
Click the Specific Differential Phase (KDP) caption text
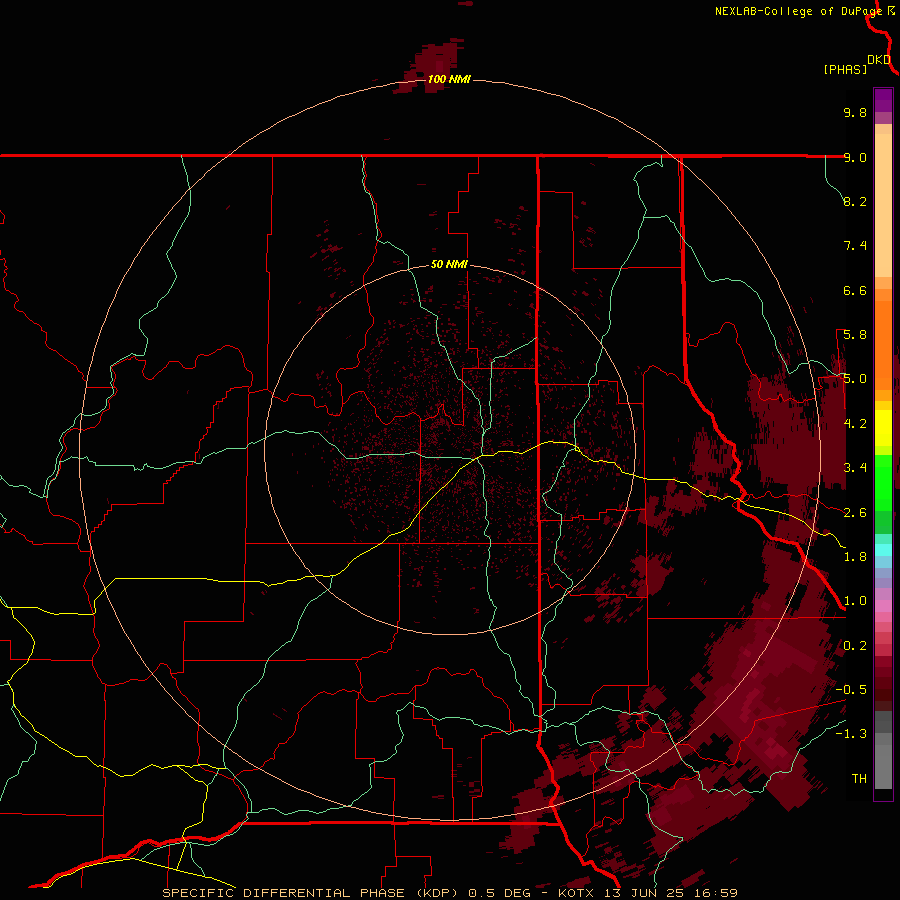click(310, 893)
